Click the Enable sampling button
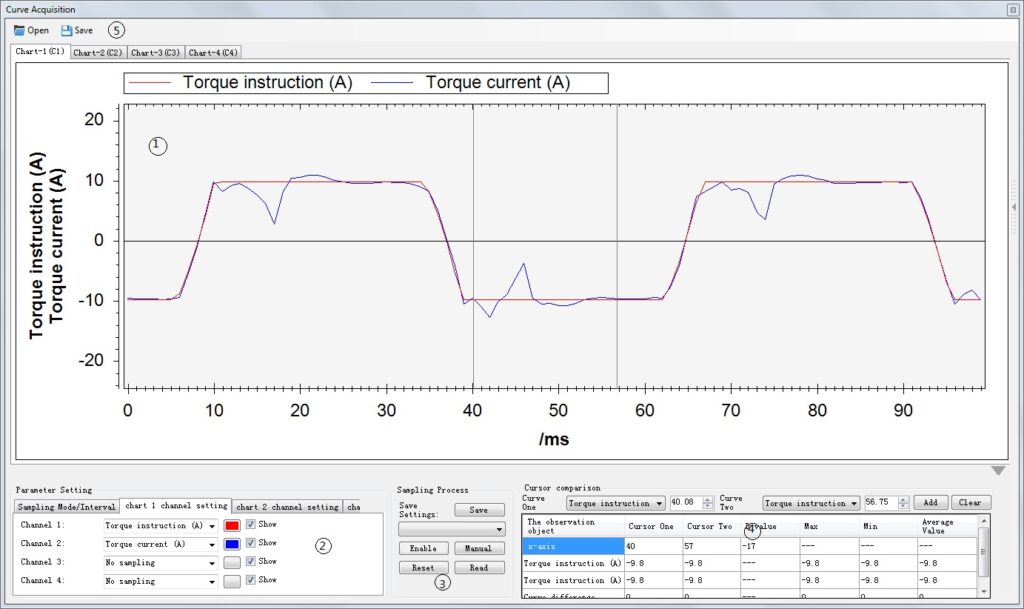 [423, 548]
